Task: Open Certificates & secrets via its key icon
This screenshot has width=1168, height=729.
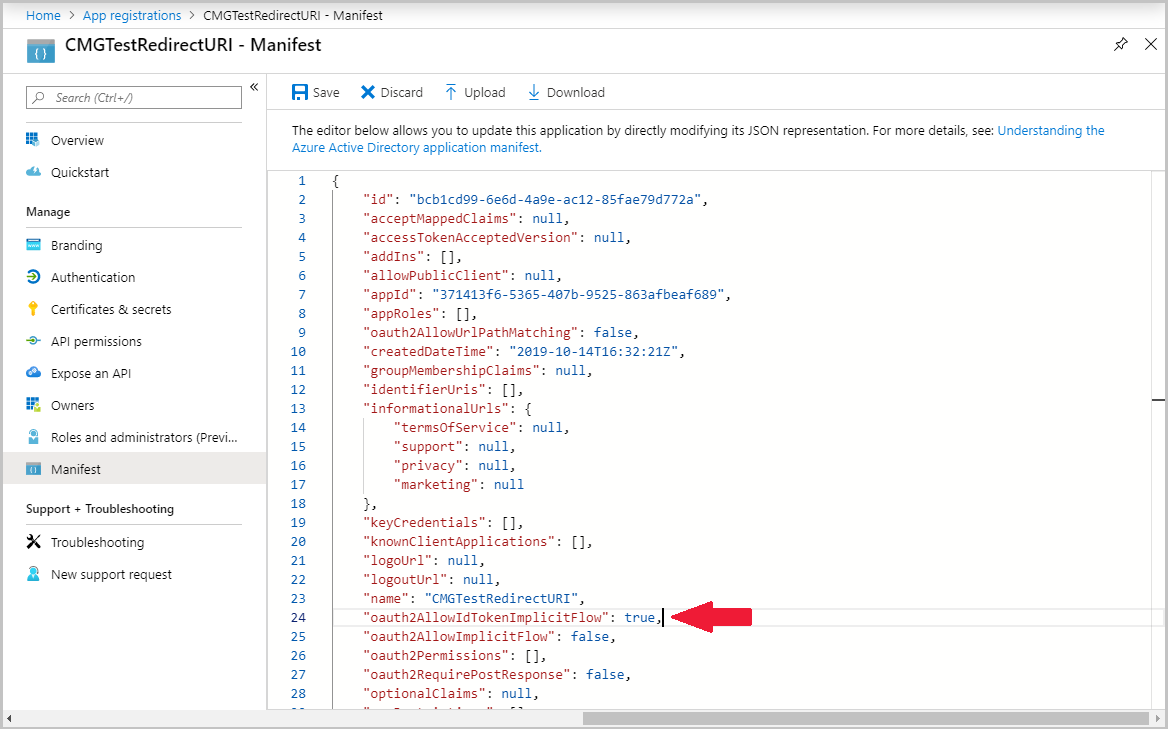Action: [x=35, y=309]
